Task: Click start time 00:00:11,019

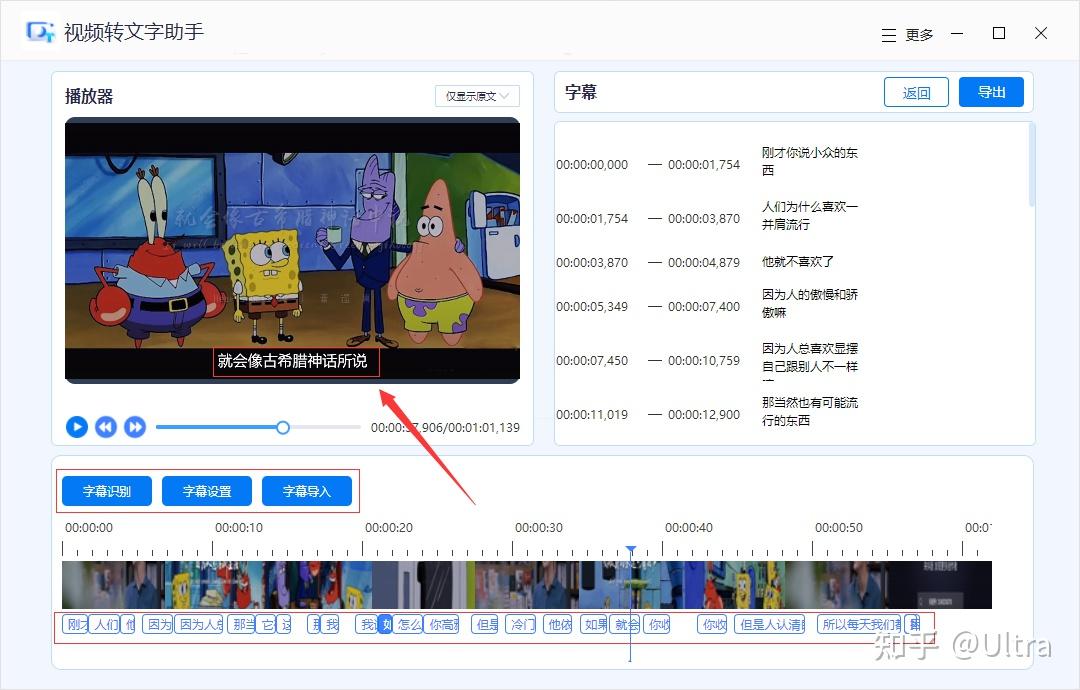Action: (x=592, y=415)
